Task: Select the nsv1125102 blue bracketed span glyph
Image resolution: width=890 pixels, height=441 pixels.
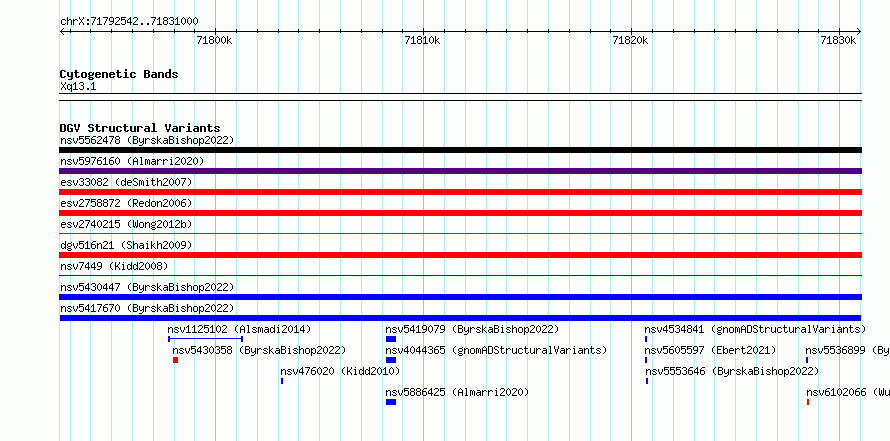Action: point(205,339)
